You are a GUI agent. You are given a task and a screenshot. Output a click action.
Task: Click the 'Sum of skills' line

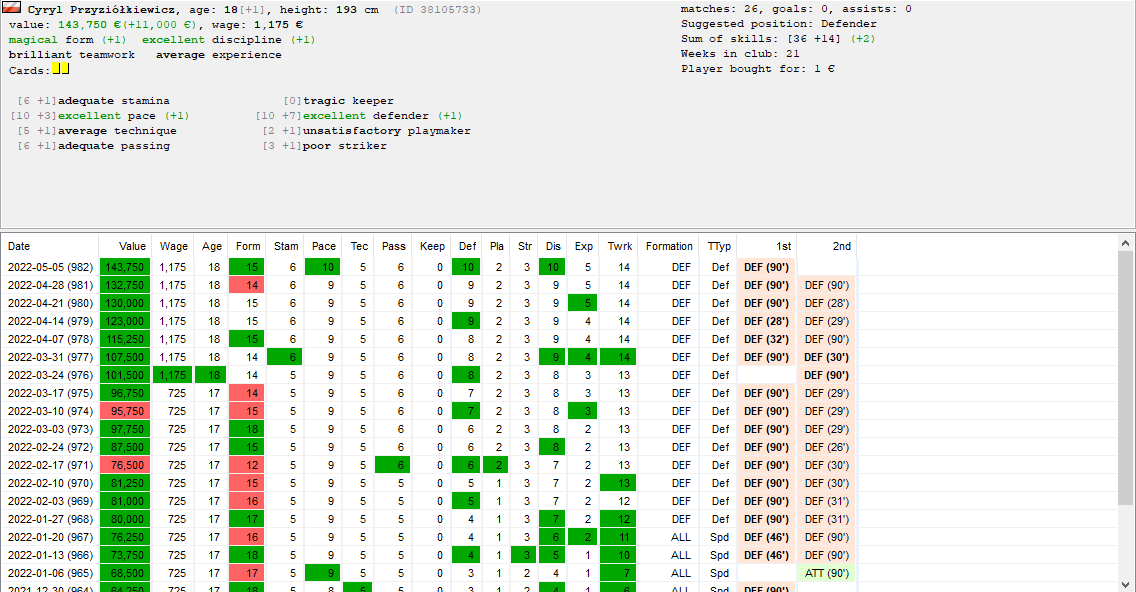coord(777,39)
